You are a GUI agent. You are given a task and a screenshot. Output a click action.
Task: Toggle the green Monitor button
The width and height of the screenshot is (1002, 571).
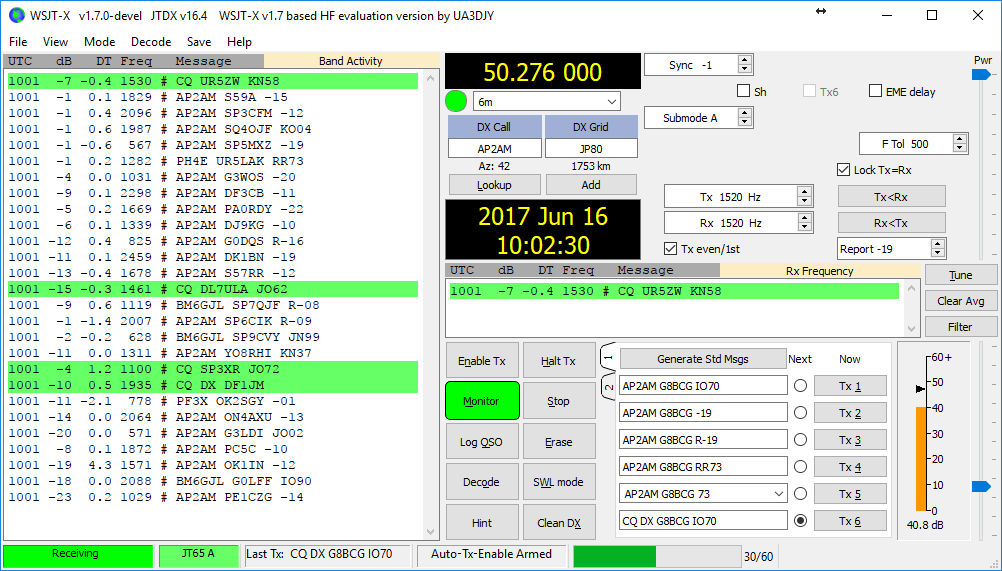tap(482, 401)
